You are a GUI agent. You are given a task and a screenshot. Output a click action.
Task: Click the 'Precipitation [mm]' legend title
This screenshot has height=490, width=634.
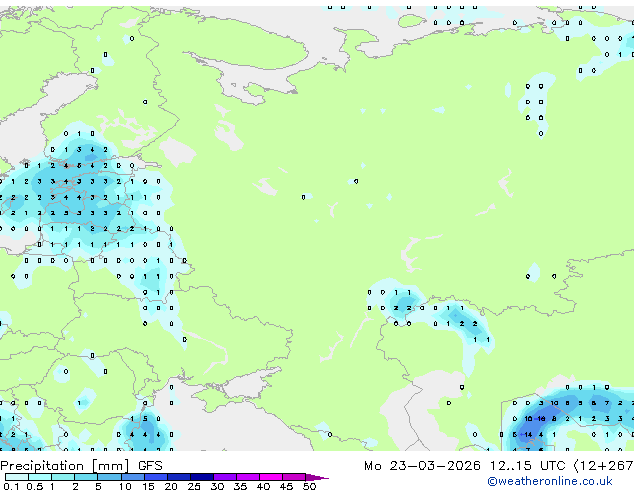(x=65, y=466)
